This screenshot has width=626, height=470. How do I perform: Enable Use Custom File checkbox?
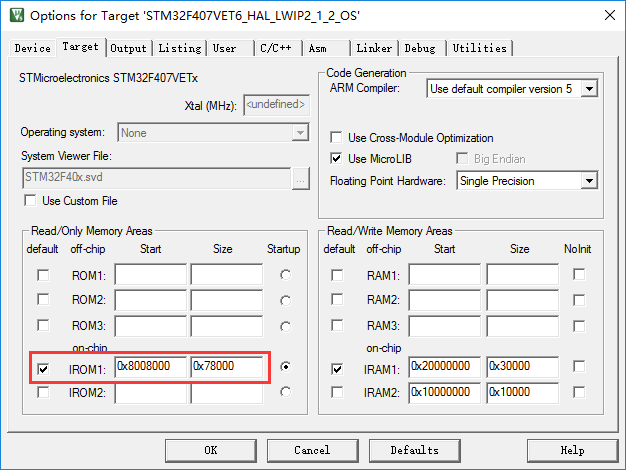(x=30, y=200)
